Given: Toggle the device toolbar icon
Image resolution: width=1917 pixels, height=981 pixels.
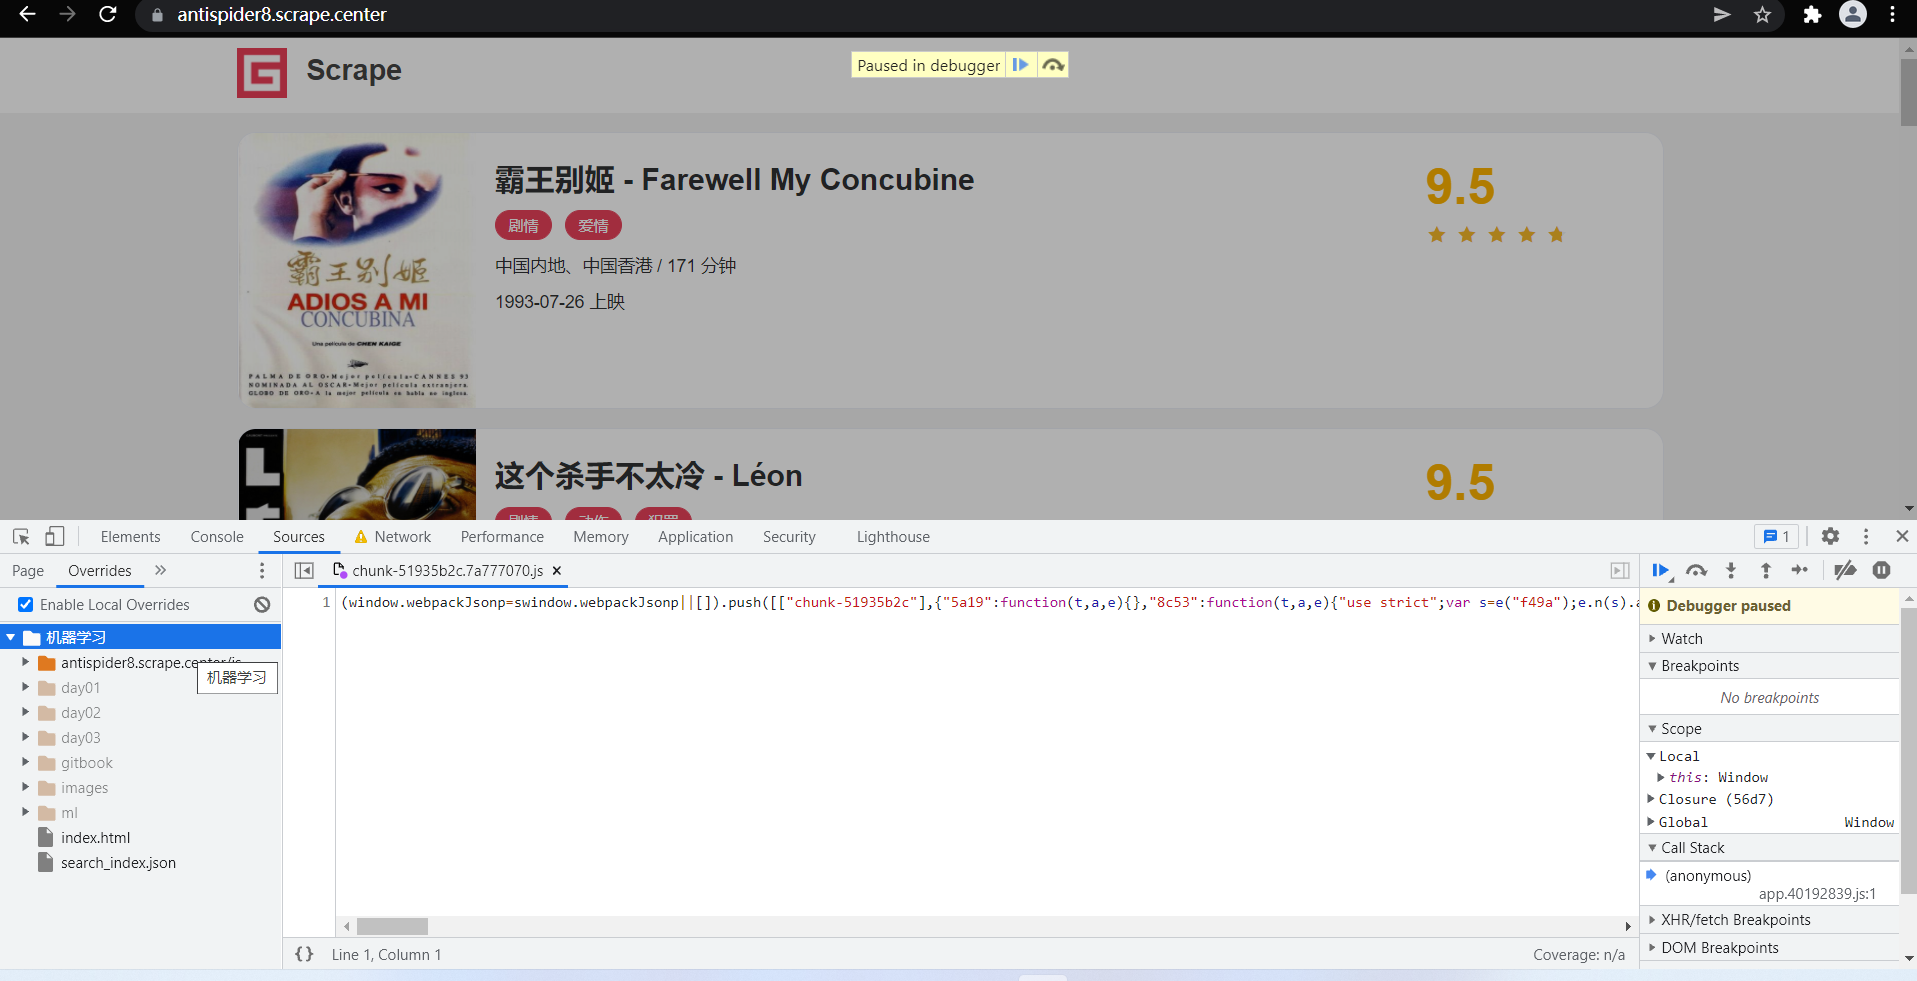Looking at the screenshot, I should (55, 537).
